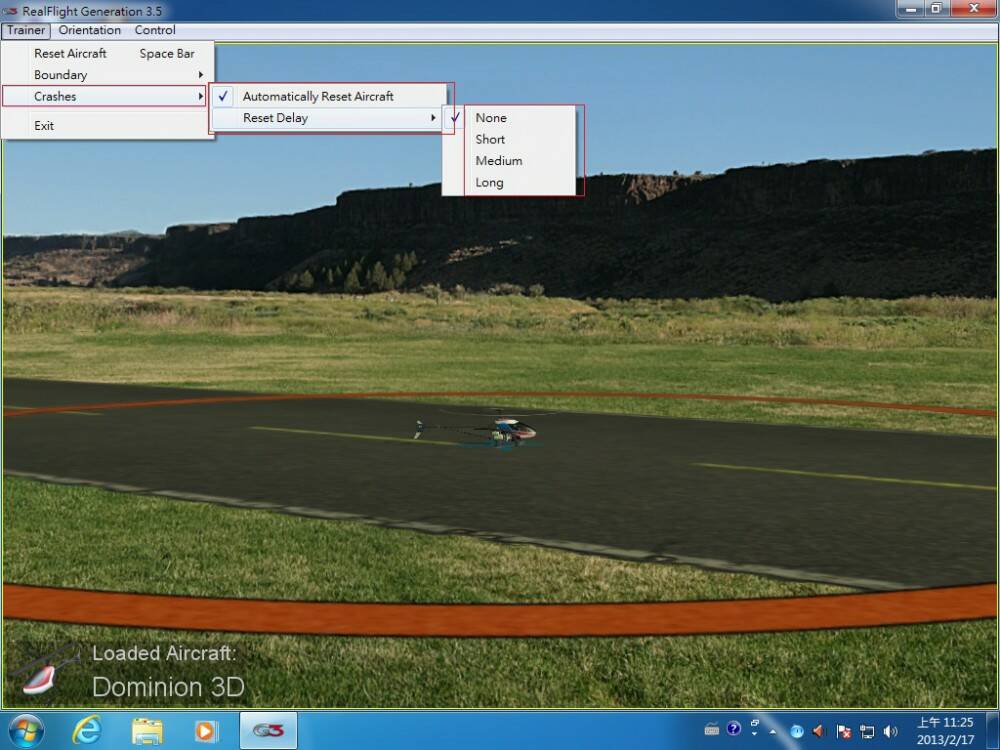Launch Internet Explorer from the taskbar
Viewport: 1000px width, 750px height.
point(86,731)
